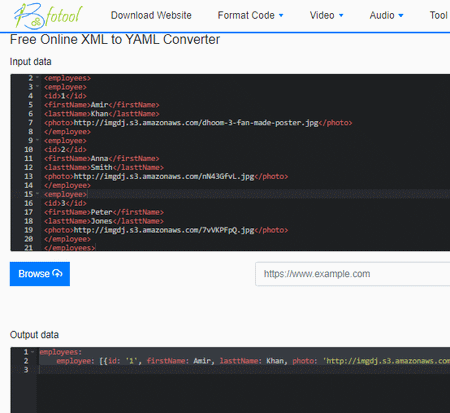The image size is (450, 413).
Task: Focus the https://www.example.com URL field
Action: (x=353, y=274)
